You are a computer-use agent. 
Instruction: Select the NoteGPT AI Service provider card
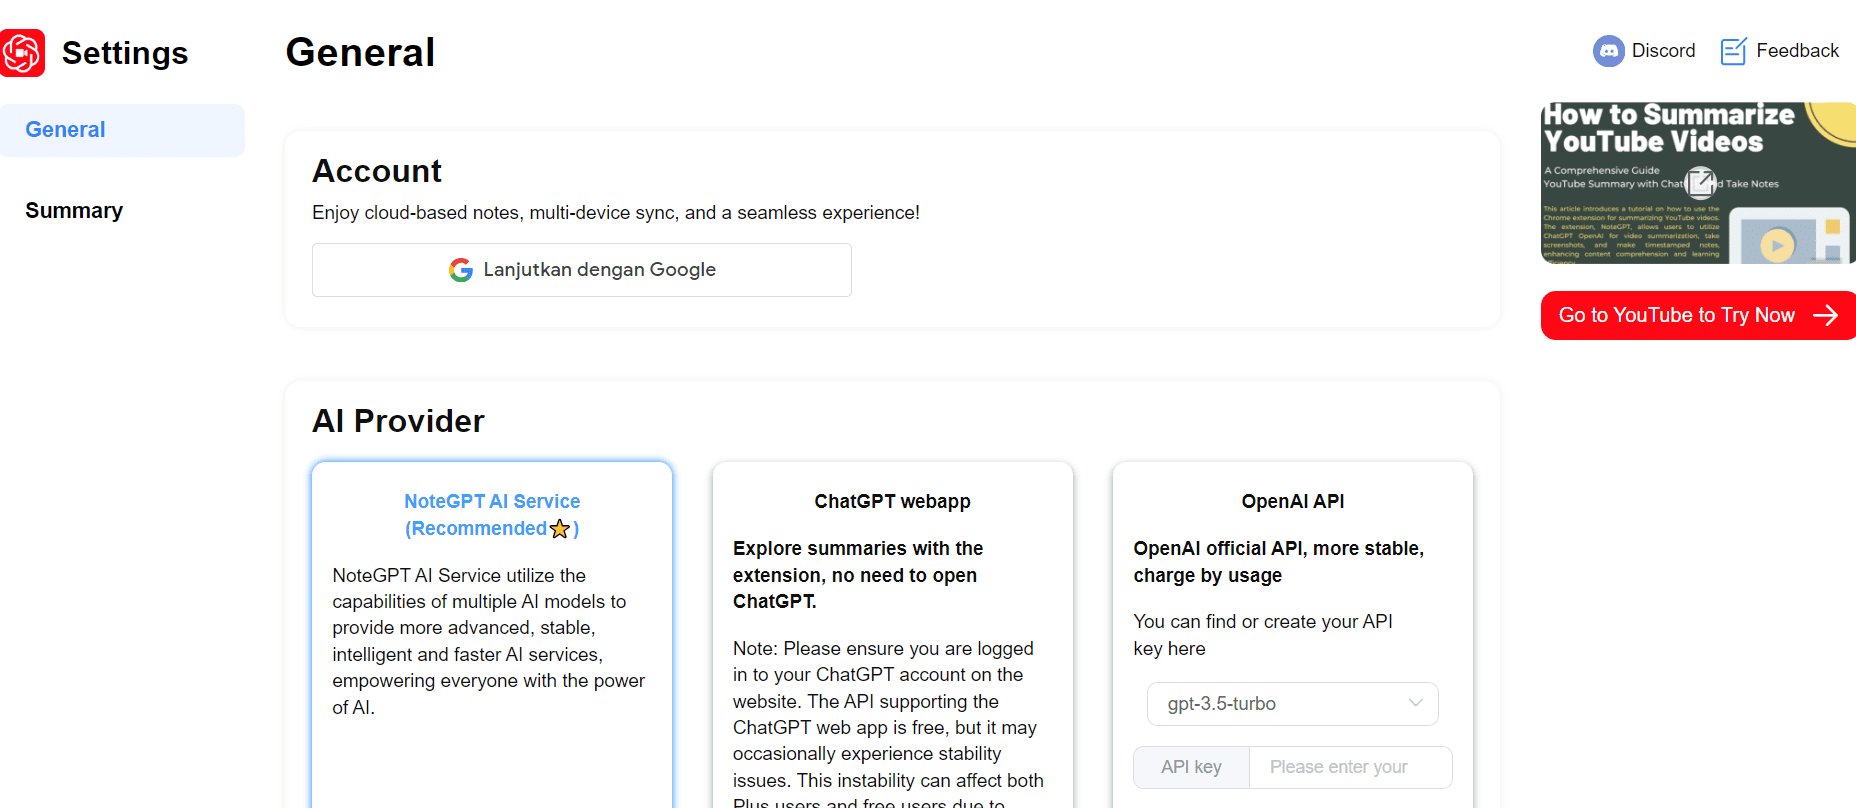[491, 640]
